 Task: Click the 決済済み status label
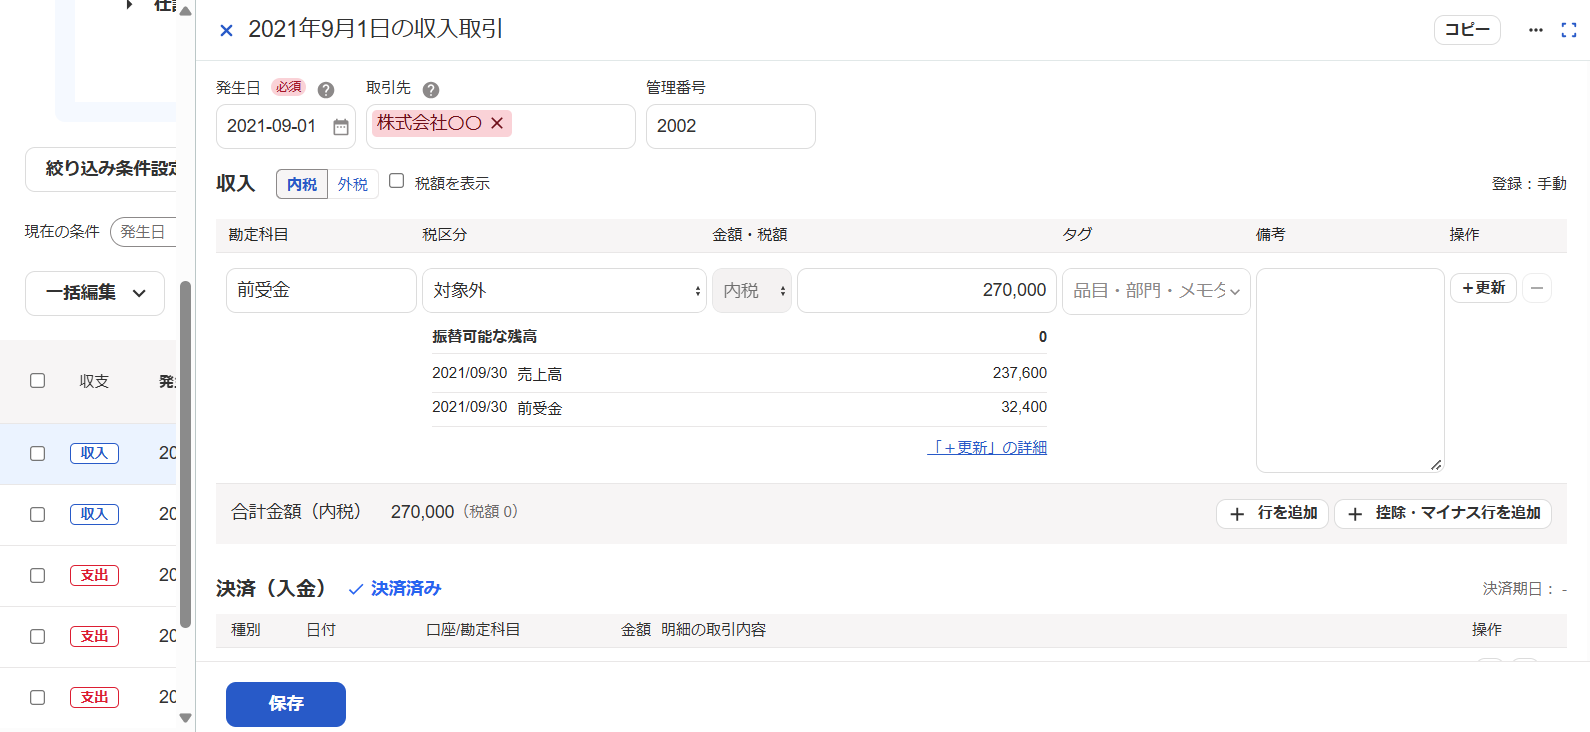395,589
